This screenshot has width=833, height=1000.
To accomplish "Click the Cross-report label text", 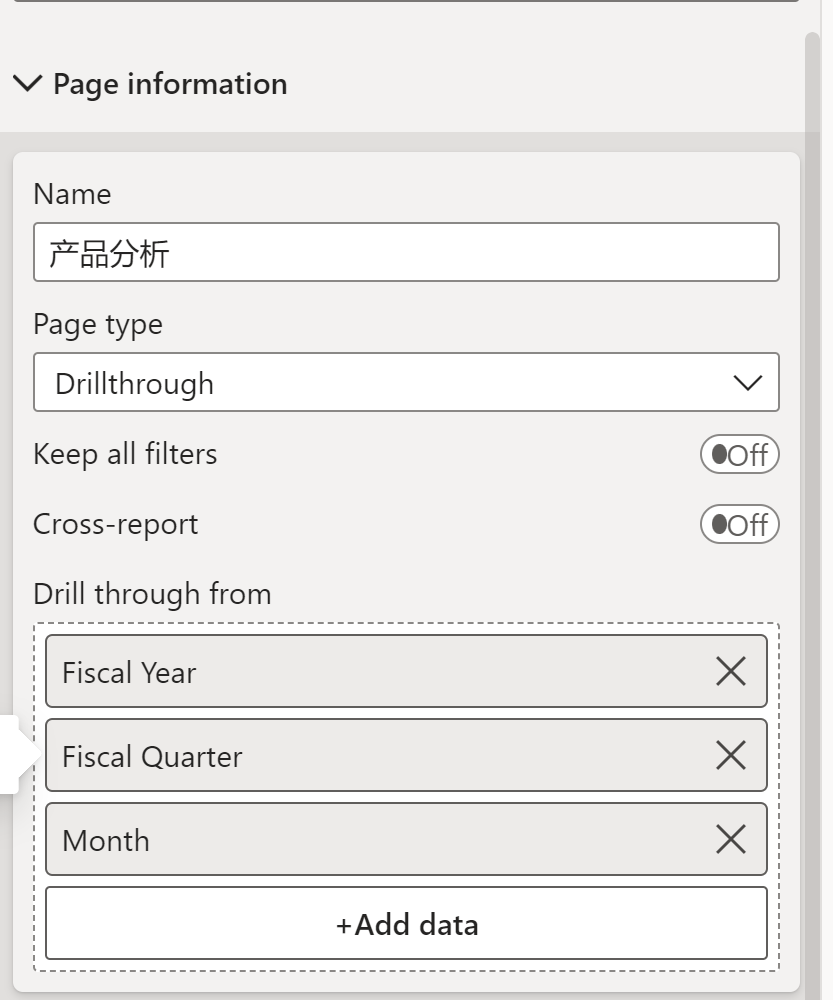I will tap(116, 524).
